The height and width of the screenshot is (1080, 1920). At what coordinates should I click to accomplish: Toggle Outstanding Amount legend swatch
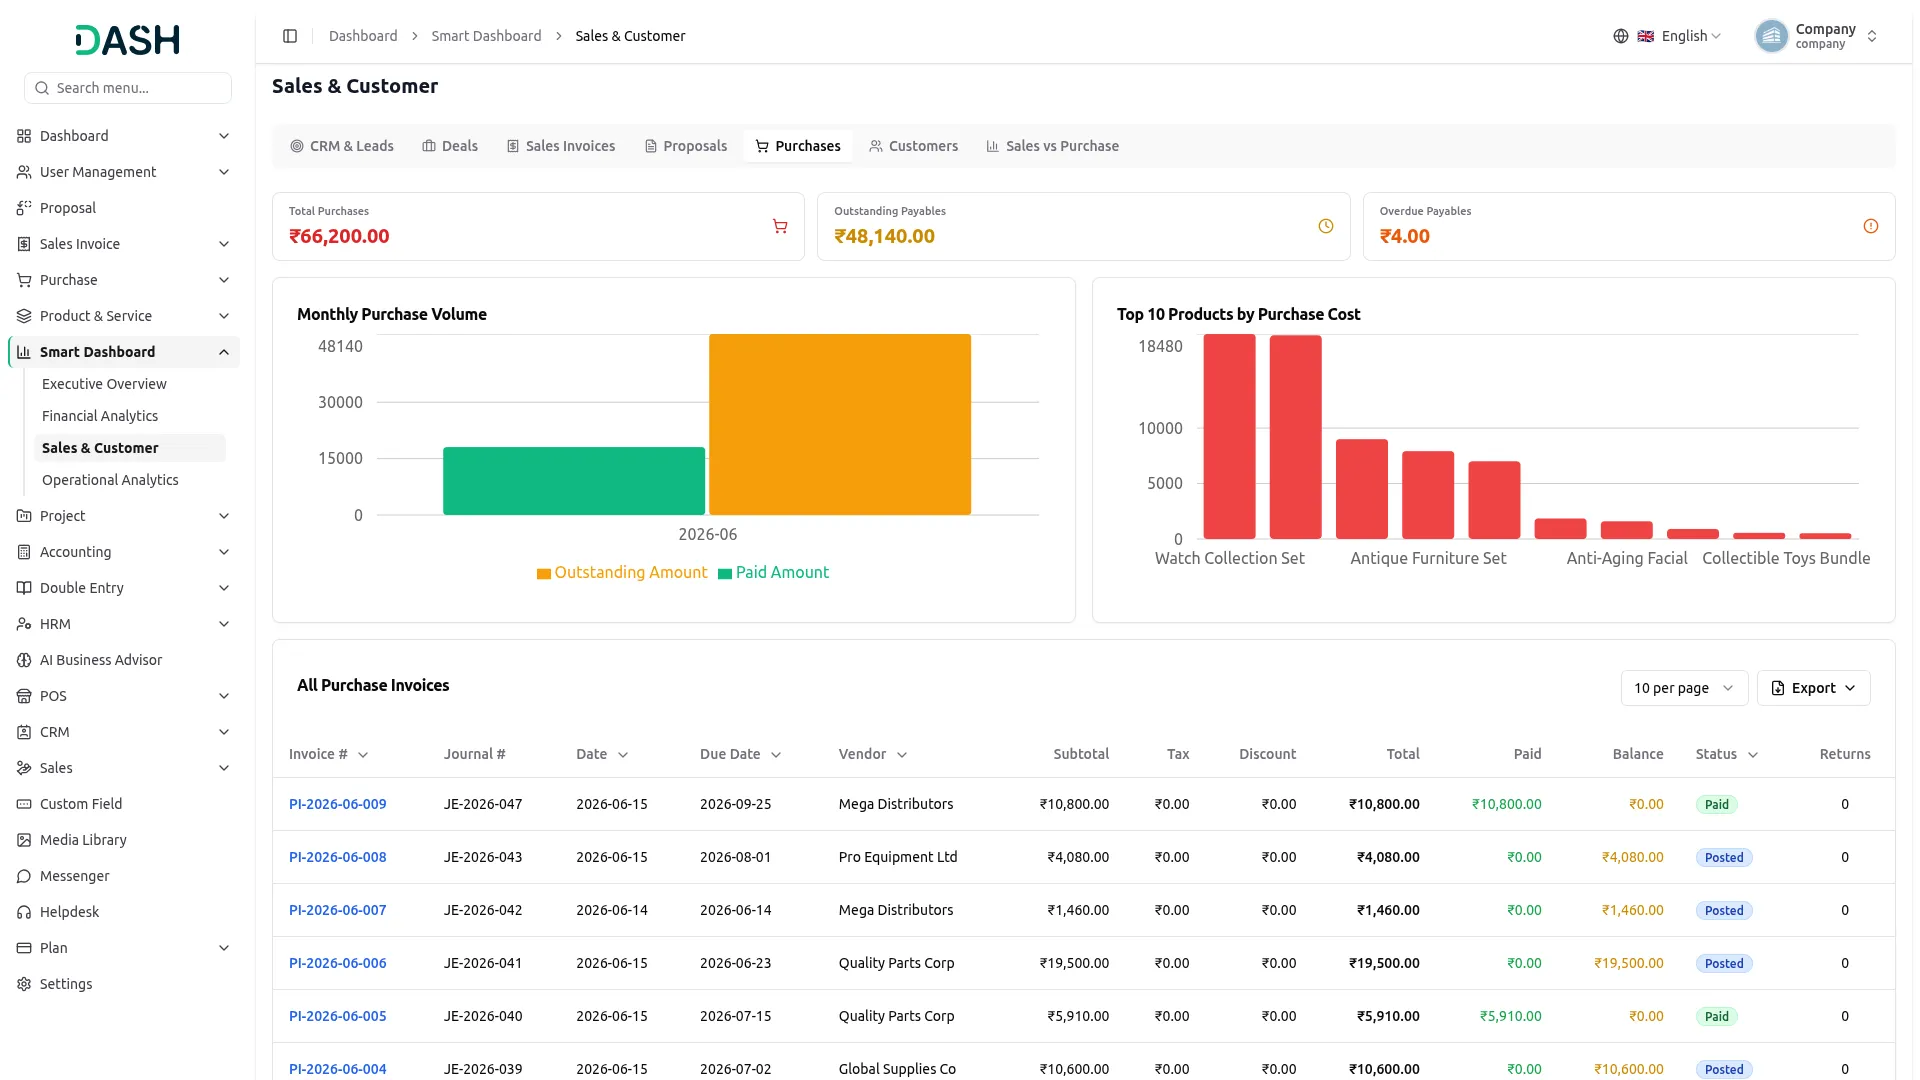[x=544, y=573]
